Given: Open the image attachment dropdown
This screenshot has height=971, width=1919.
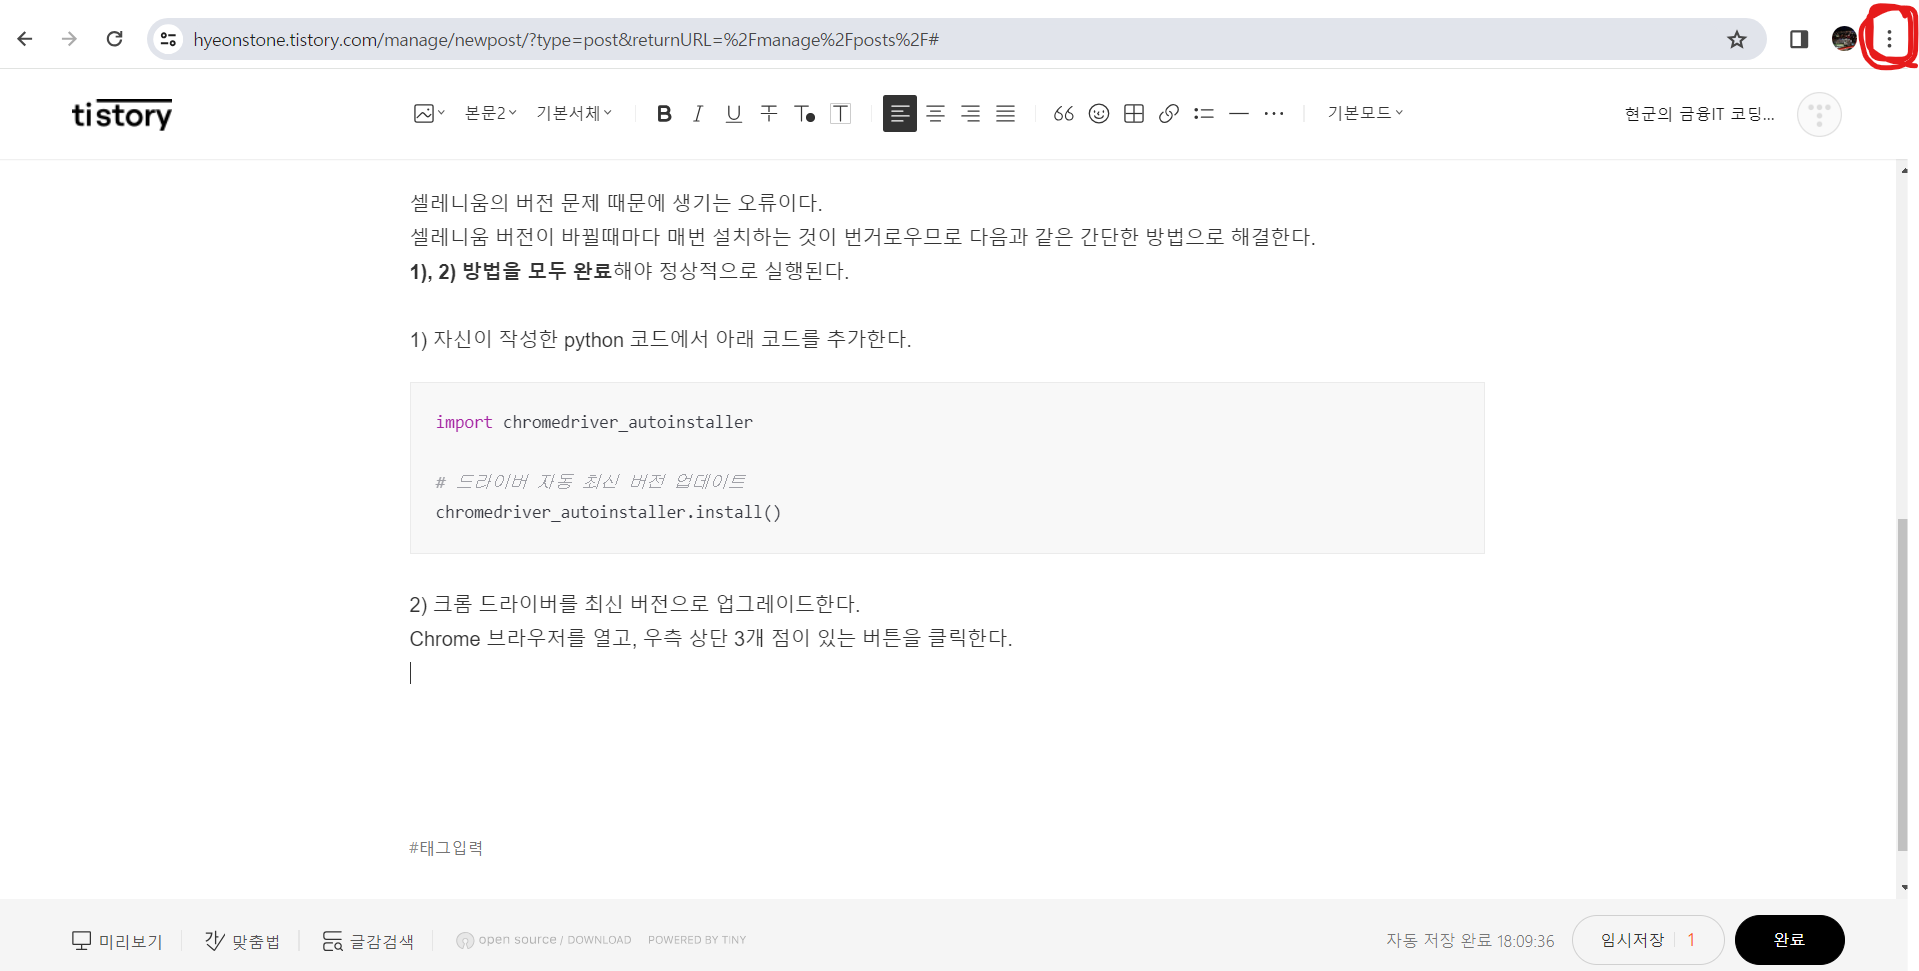Looking at the screenshot, I should (x=429, y=114).
